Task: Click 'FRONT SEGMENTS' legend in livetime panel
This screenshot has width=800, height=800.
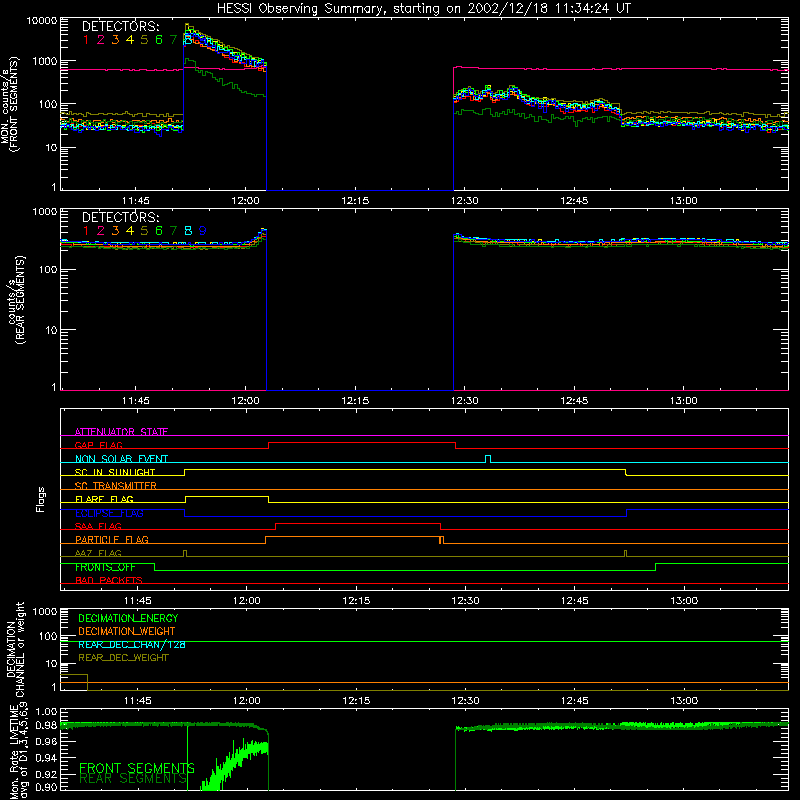Action: (x=137, y=768)
